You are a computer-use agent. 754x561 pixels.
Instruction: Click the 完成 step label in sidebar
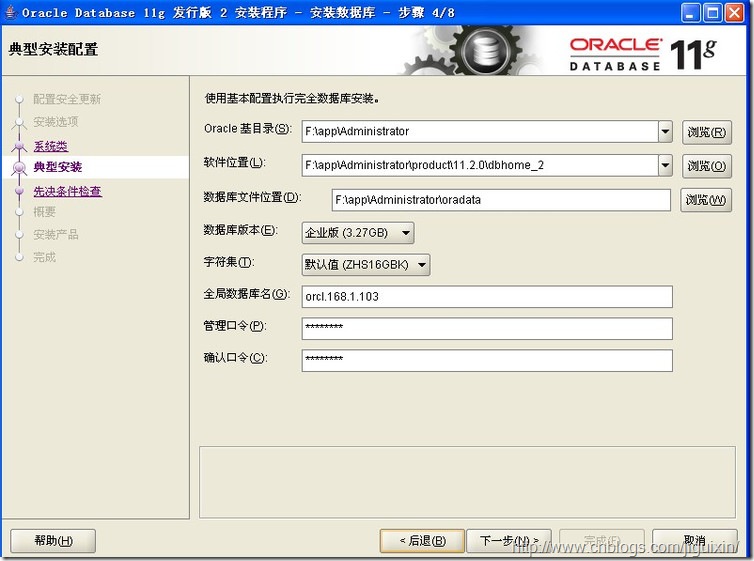tap(44, 257)
